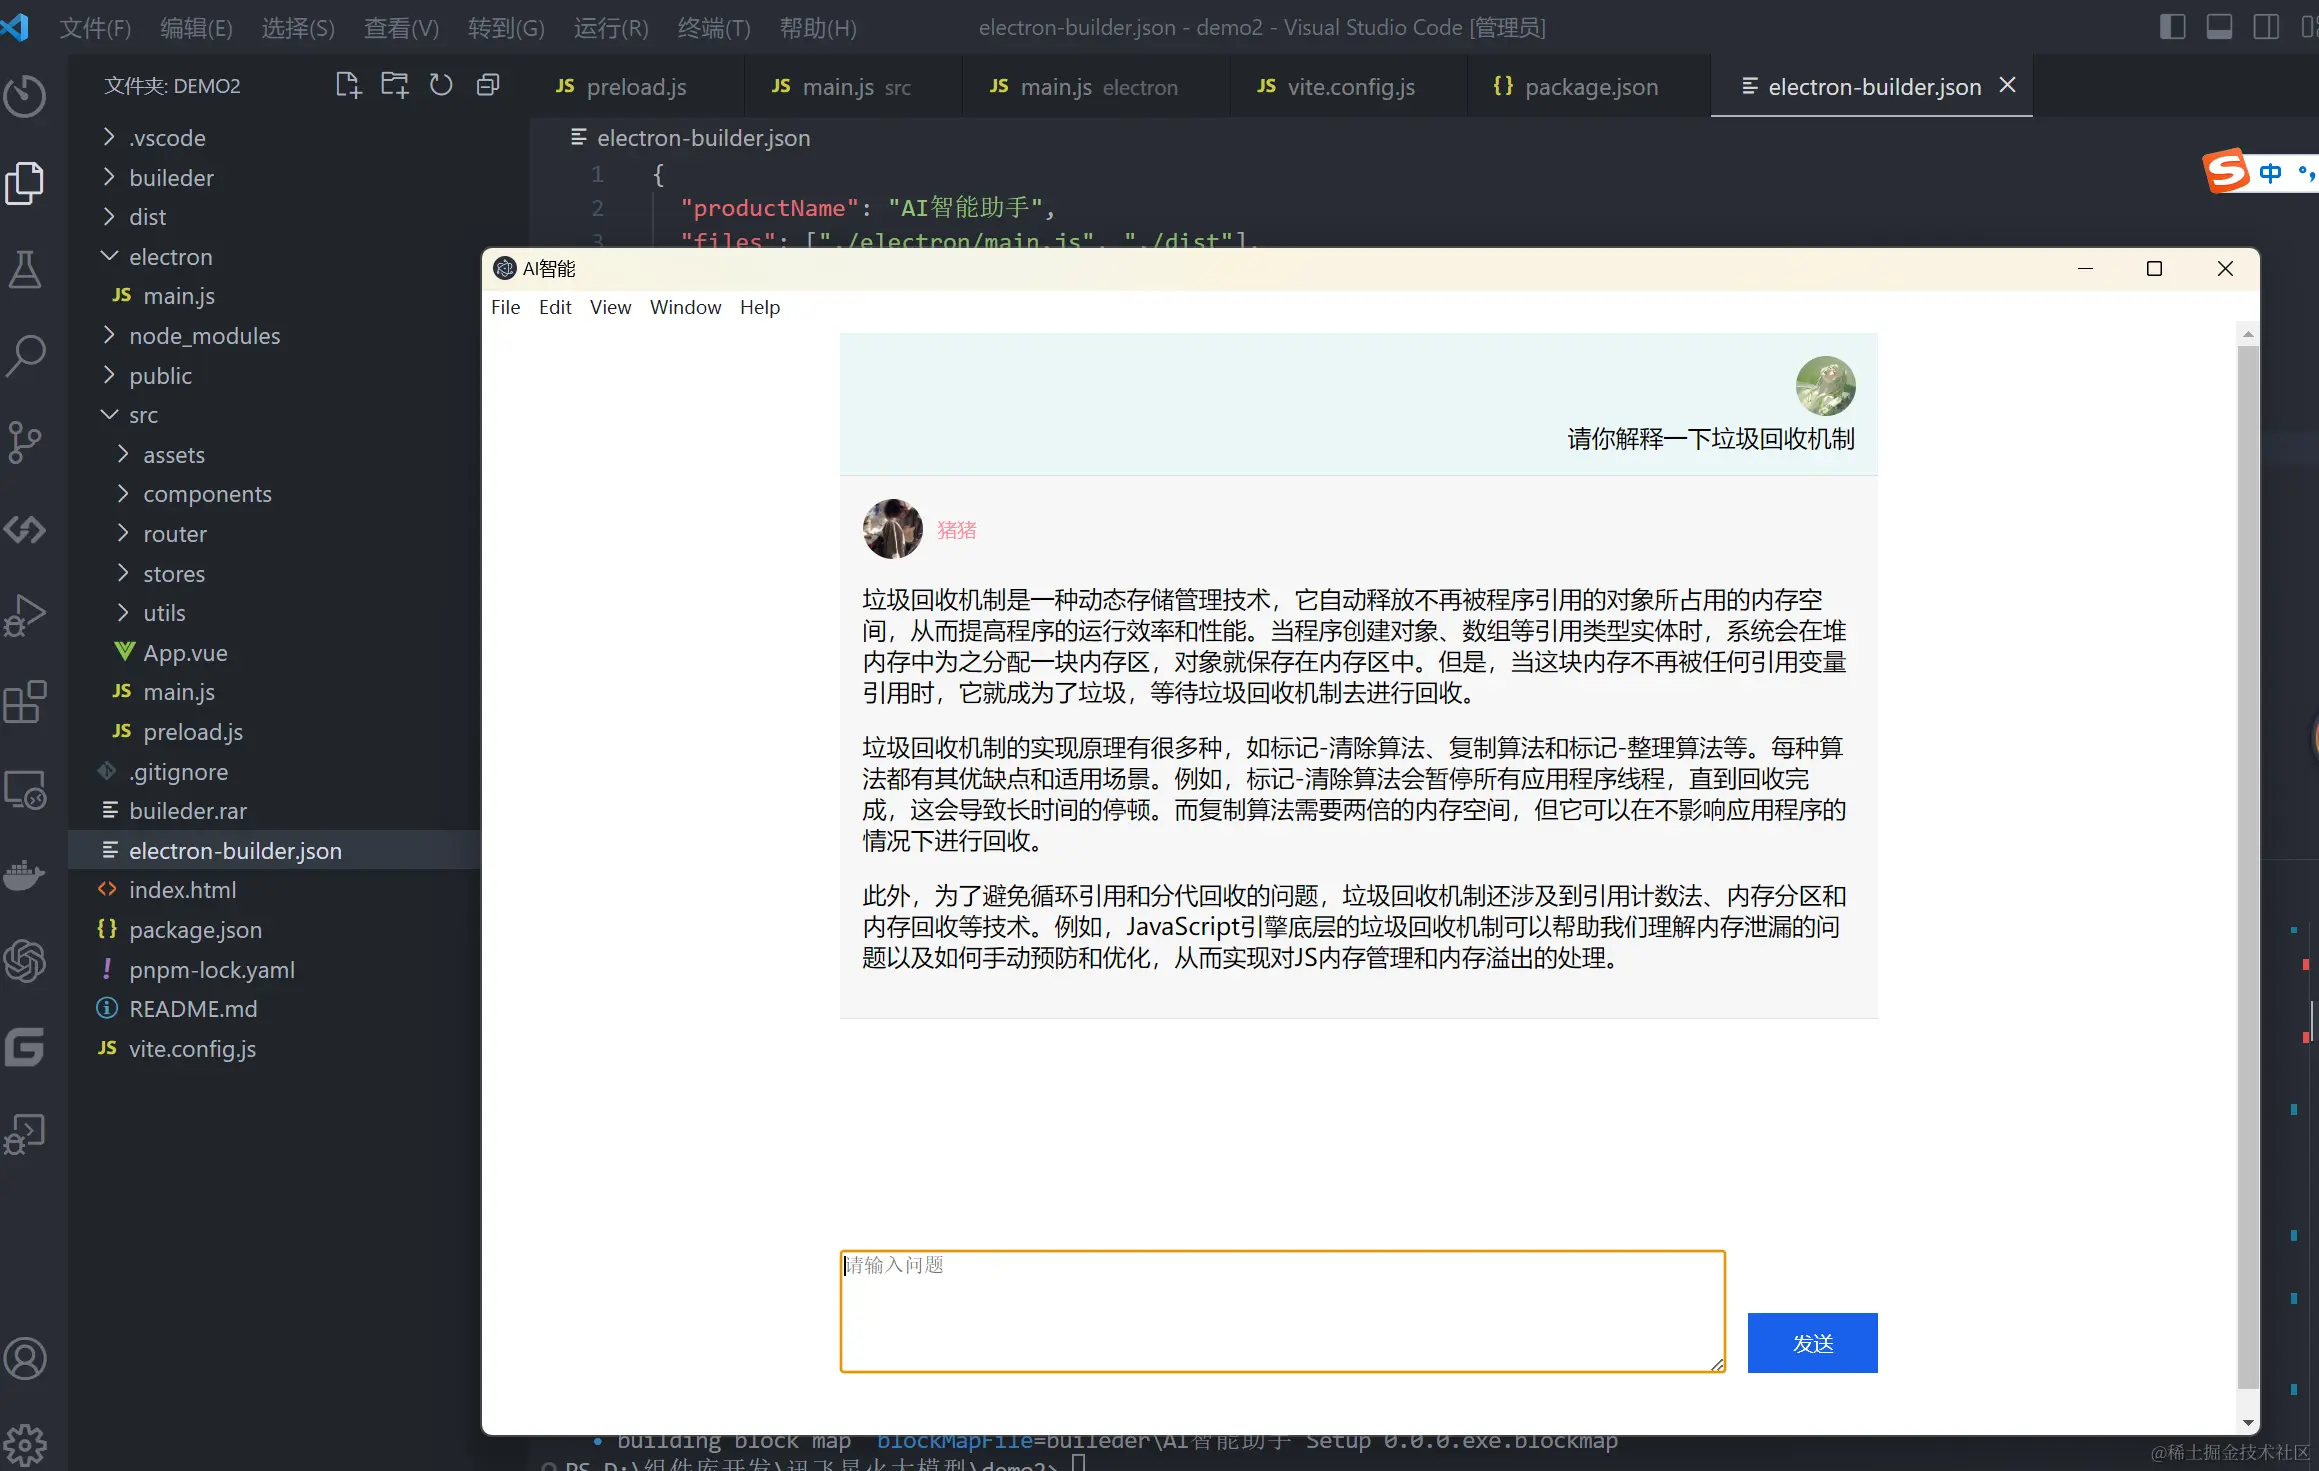Screen dimensions: 2319x1471
Task: Expand the dist folder
Action: [x=275, y=217]
